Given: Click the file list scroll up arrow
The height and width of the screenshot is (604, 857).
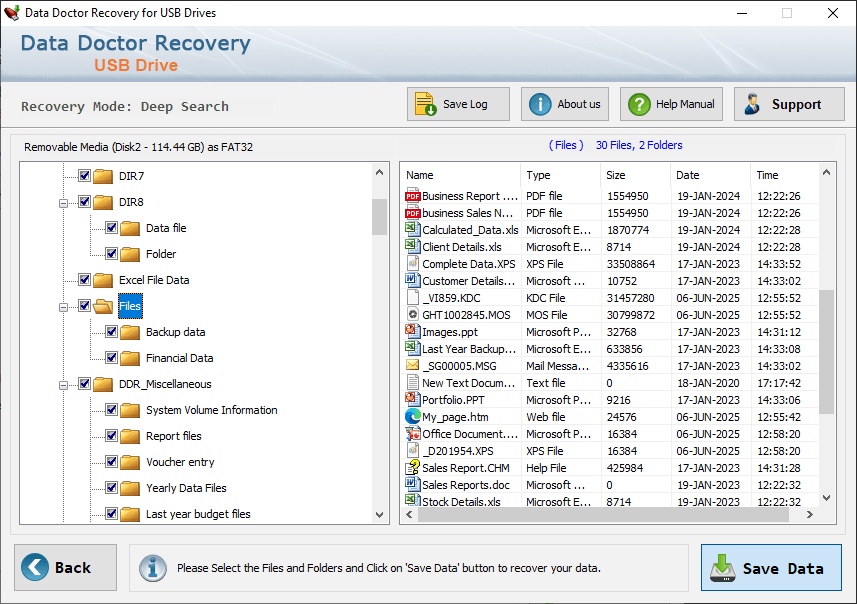Looking at the screenshot, I should (x=826, y=172).
